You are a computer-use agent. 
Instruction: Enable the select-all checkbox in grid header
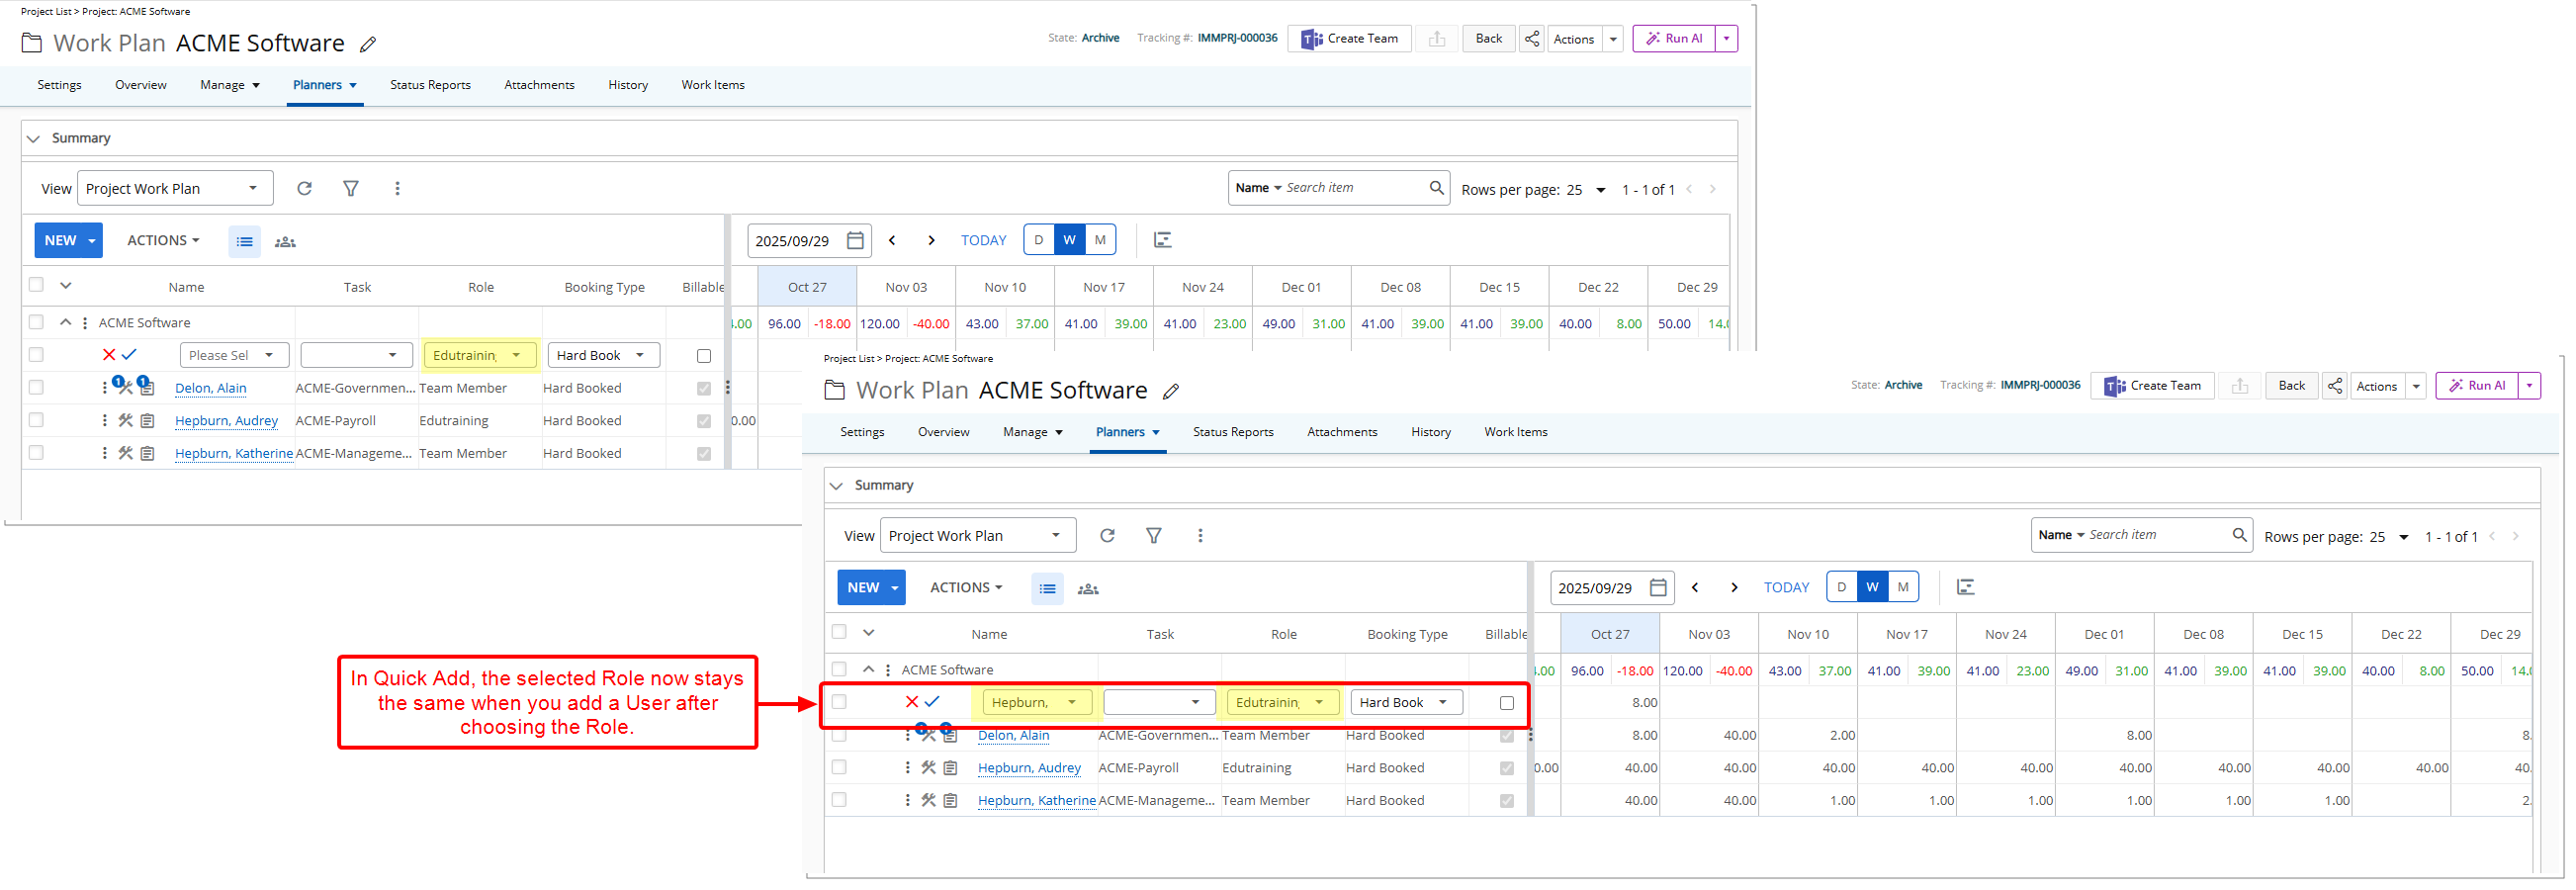(x=839, y=632)
